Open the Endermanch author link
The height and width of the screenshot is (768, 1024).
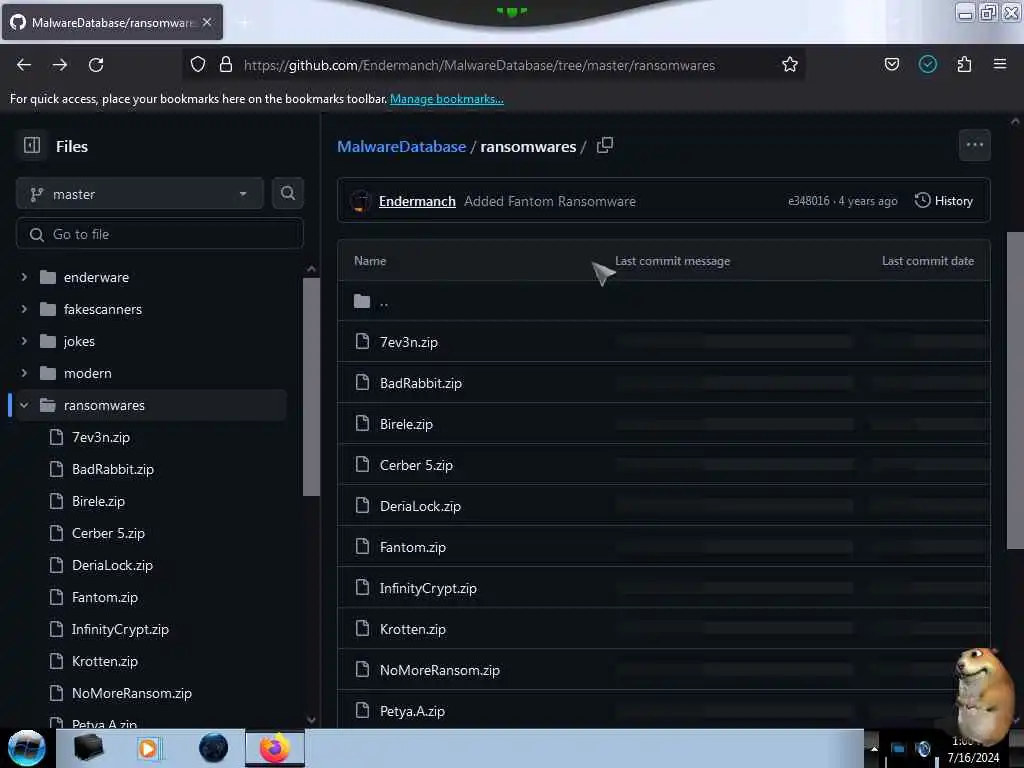417,201
